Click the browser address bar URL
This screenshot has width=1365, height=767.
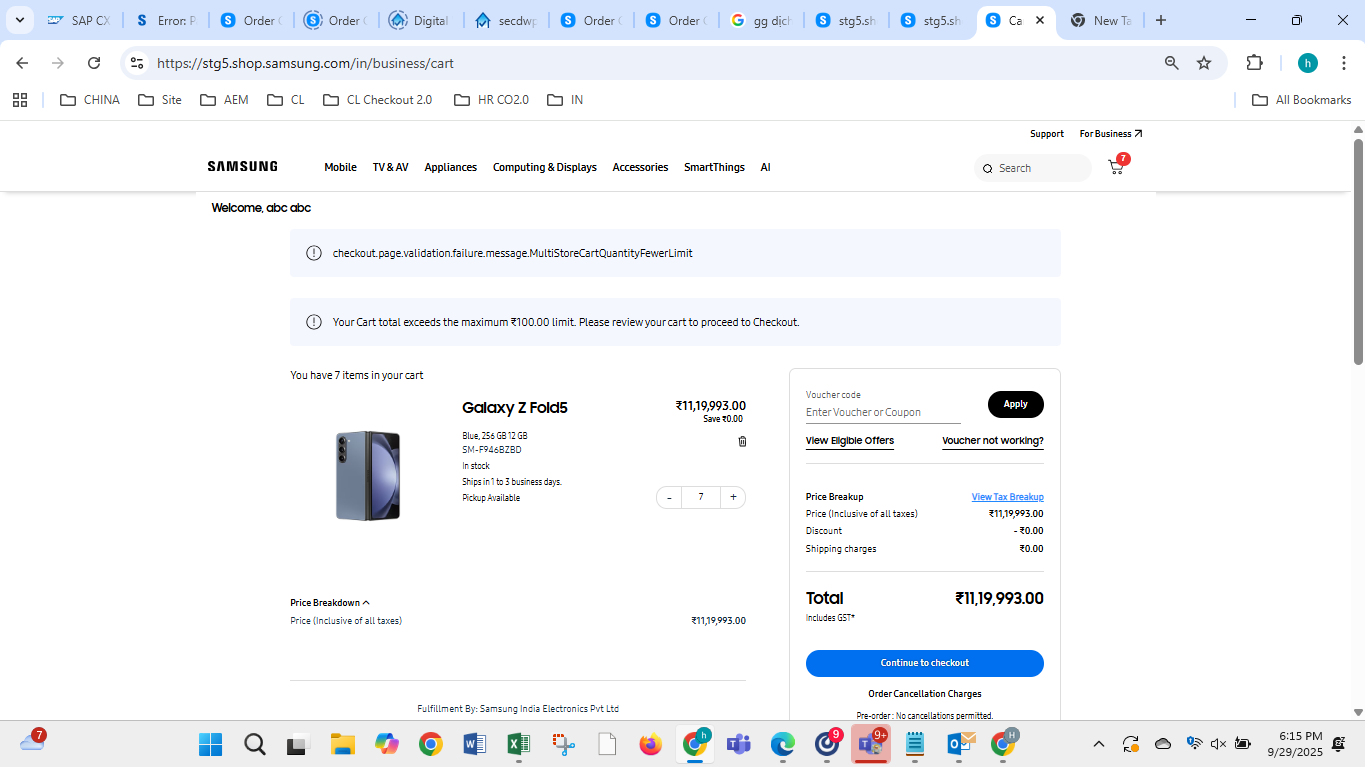click(306, 63)
